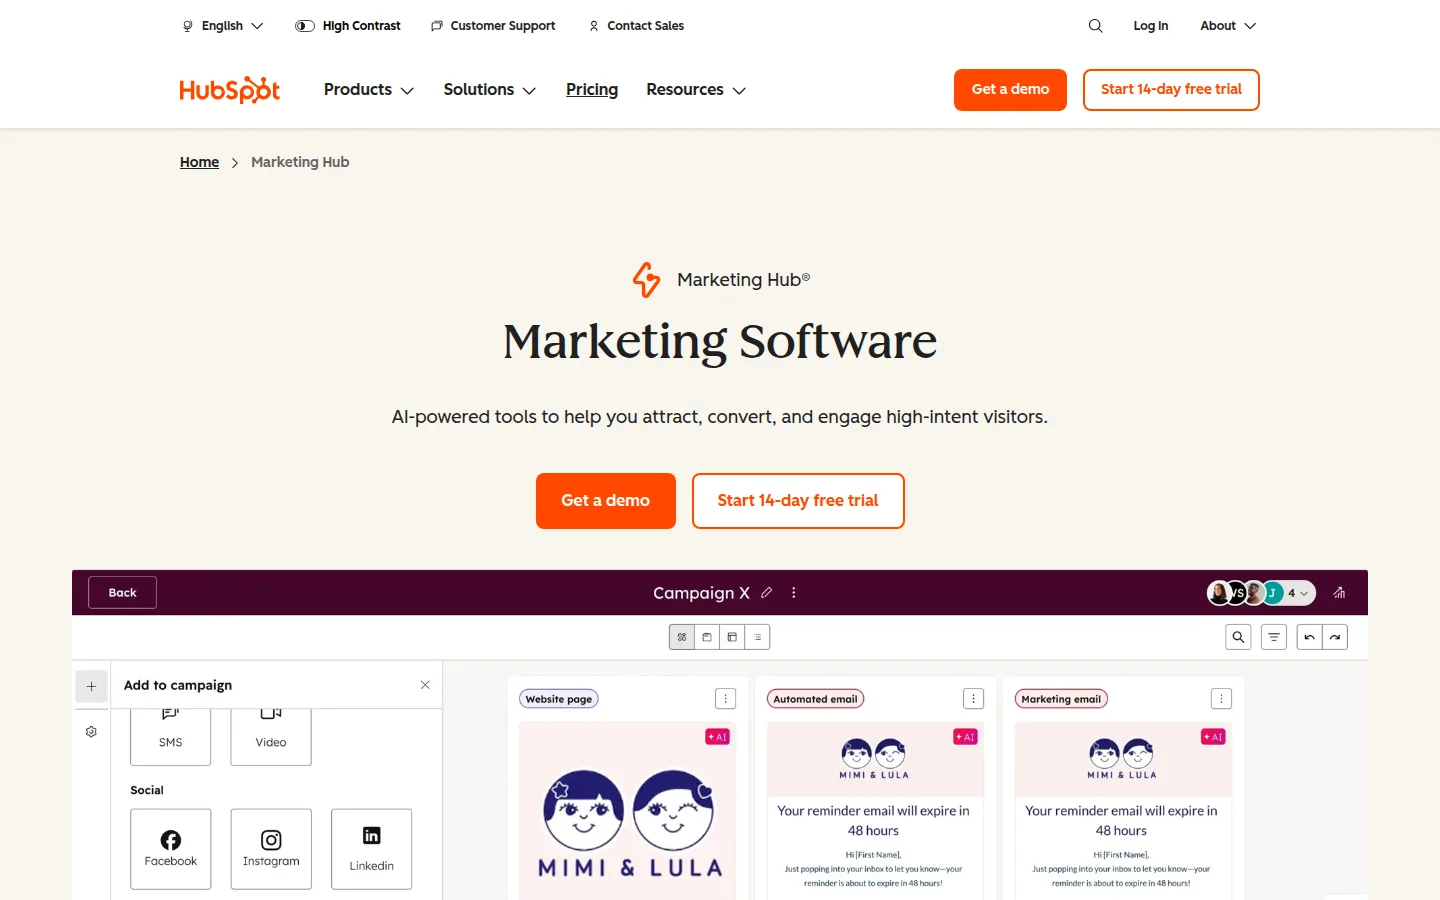Image resolution: width=1440 pixels, height=900 pixels.
Task: Expand the Products menu
Action: coord(369,90)
